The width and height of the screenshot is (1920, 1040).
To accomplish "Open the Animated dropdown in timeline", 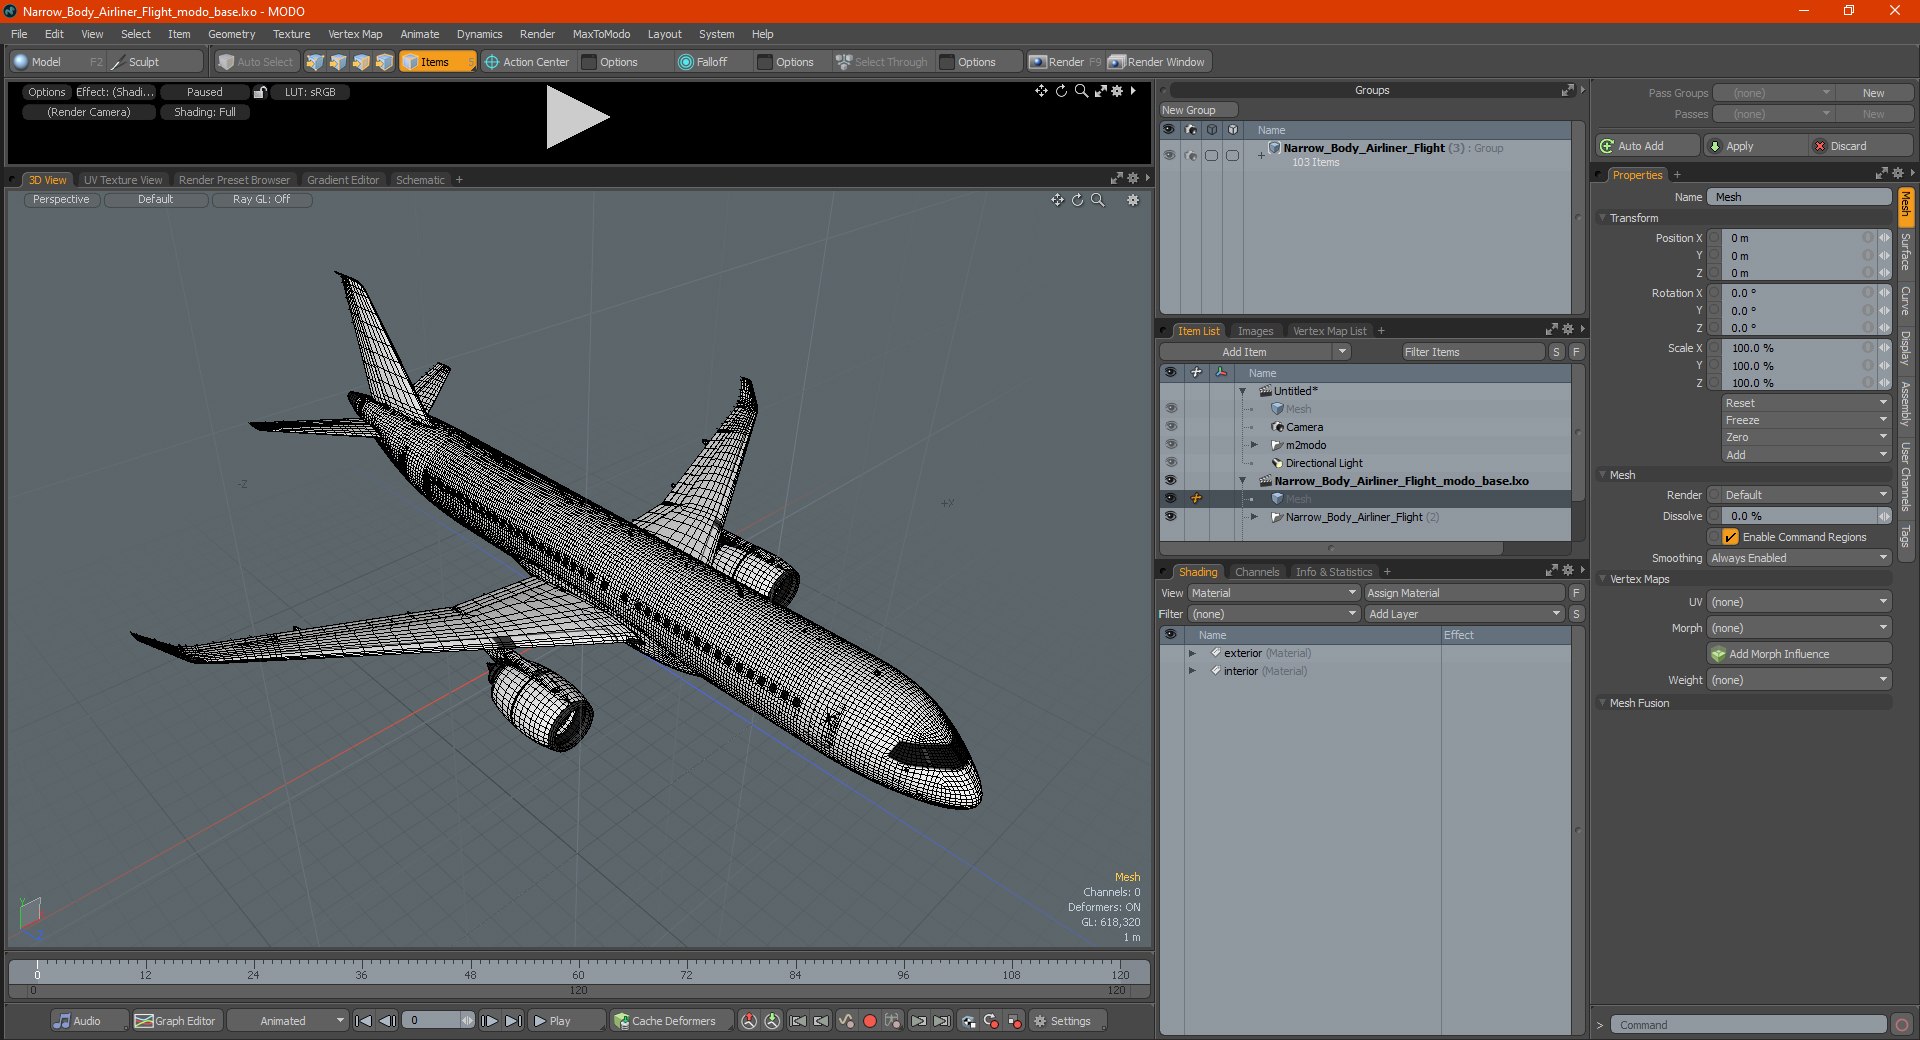I will point(288,1021).
